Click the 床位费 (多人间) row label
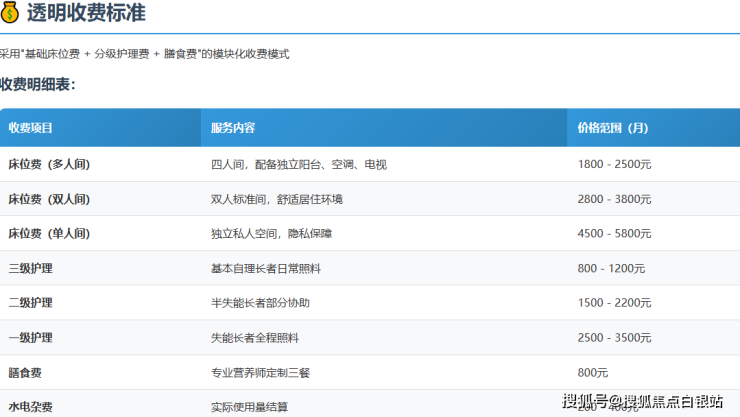Viewport: 740px width, 417px height. 49,164
